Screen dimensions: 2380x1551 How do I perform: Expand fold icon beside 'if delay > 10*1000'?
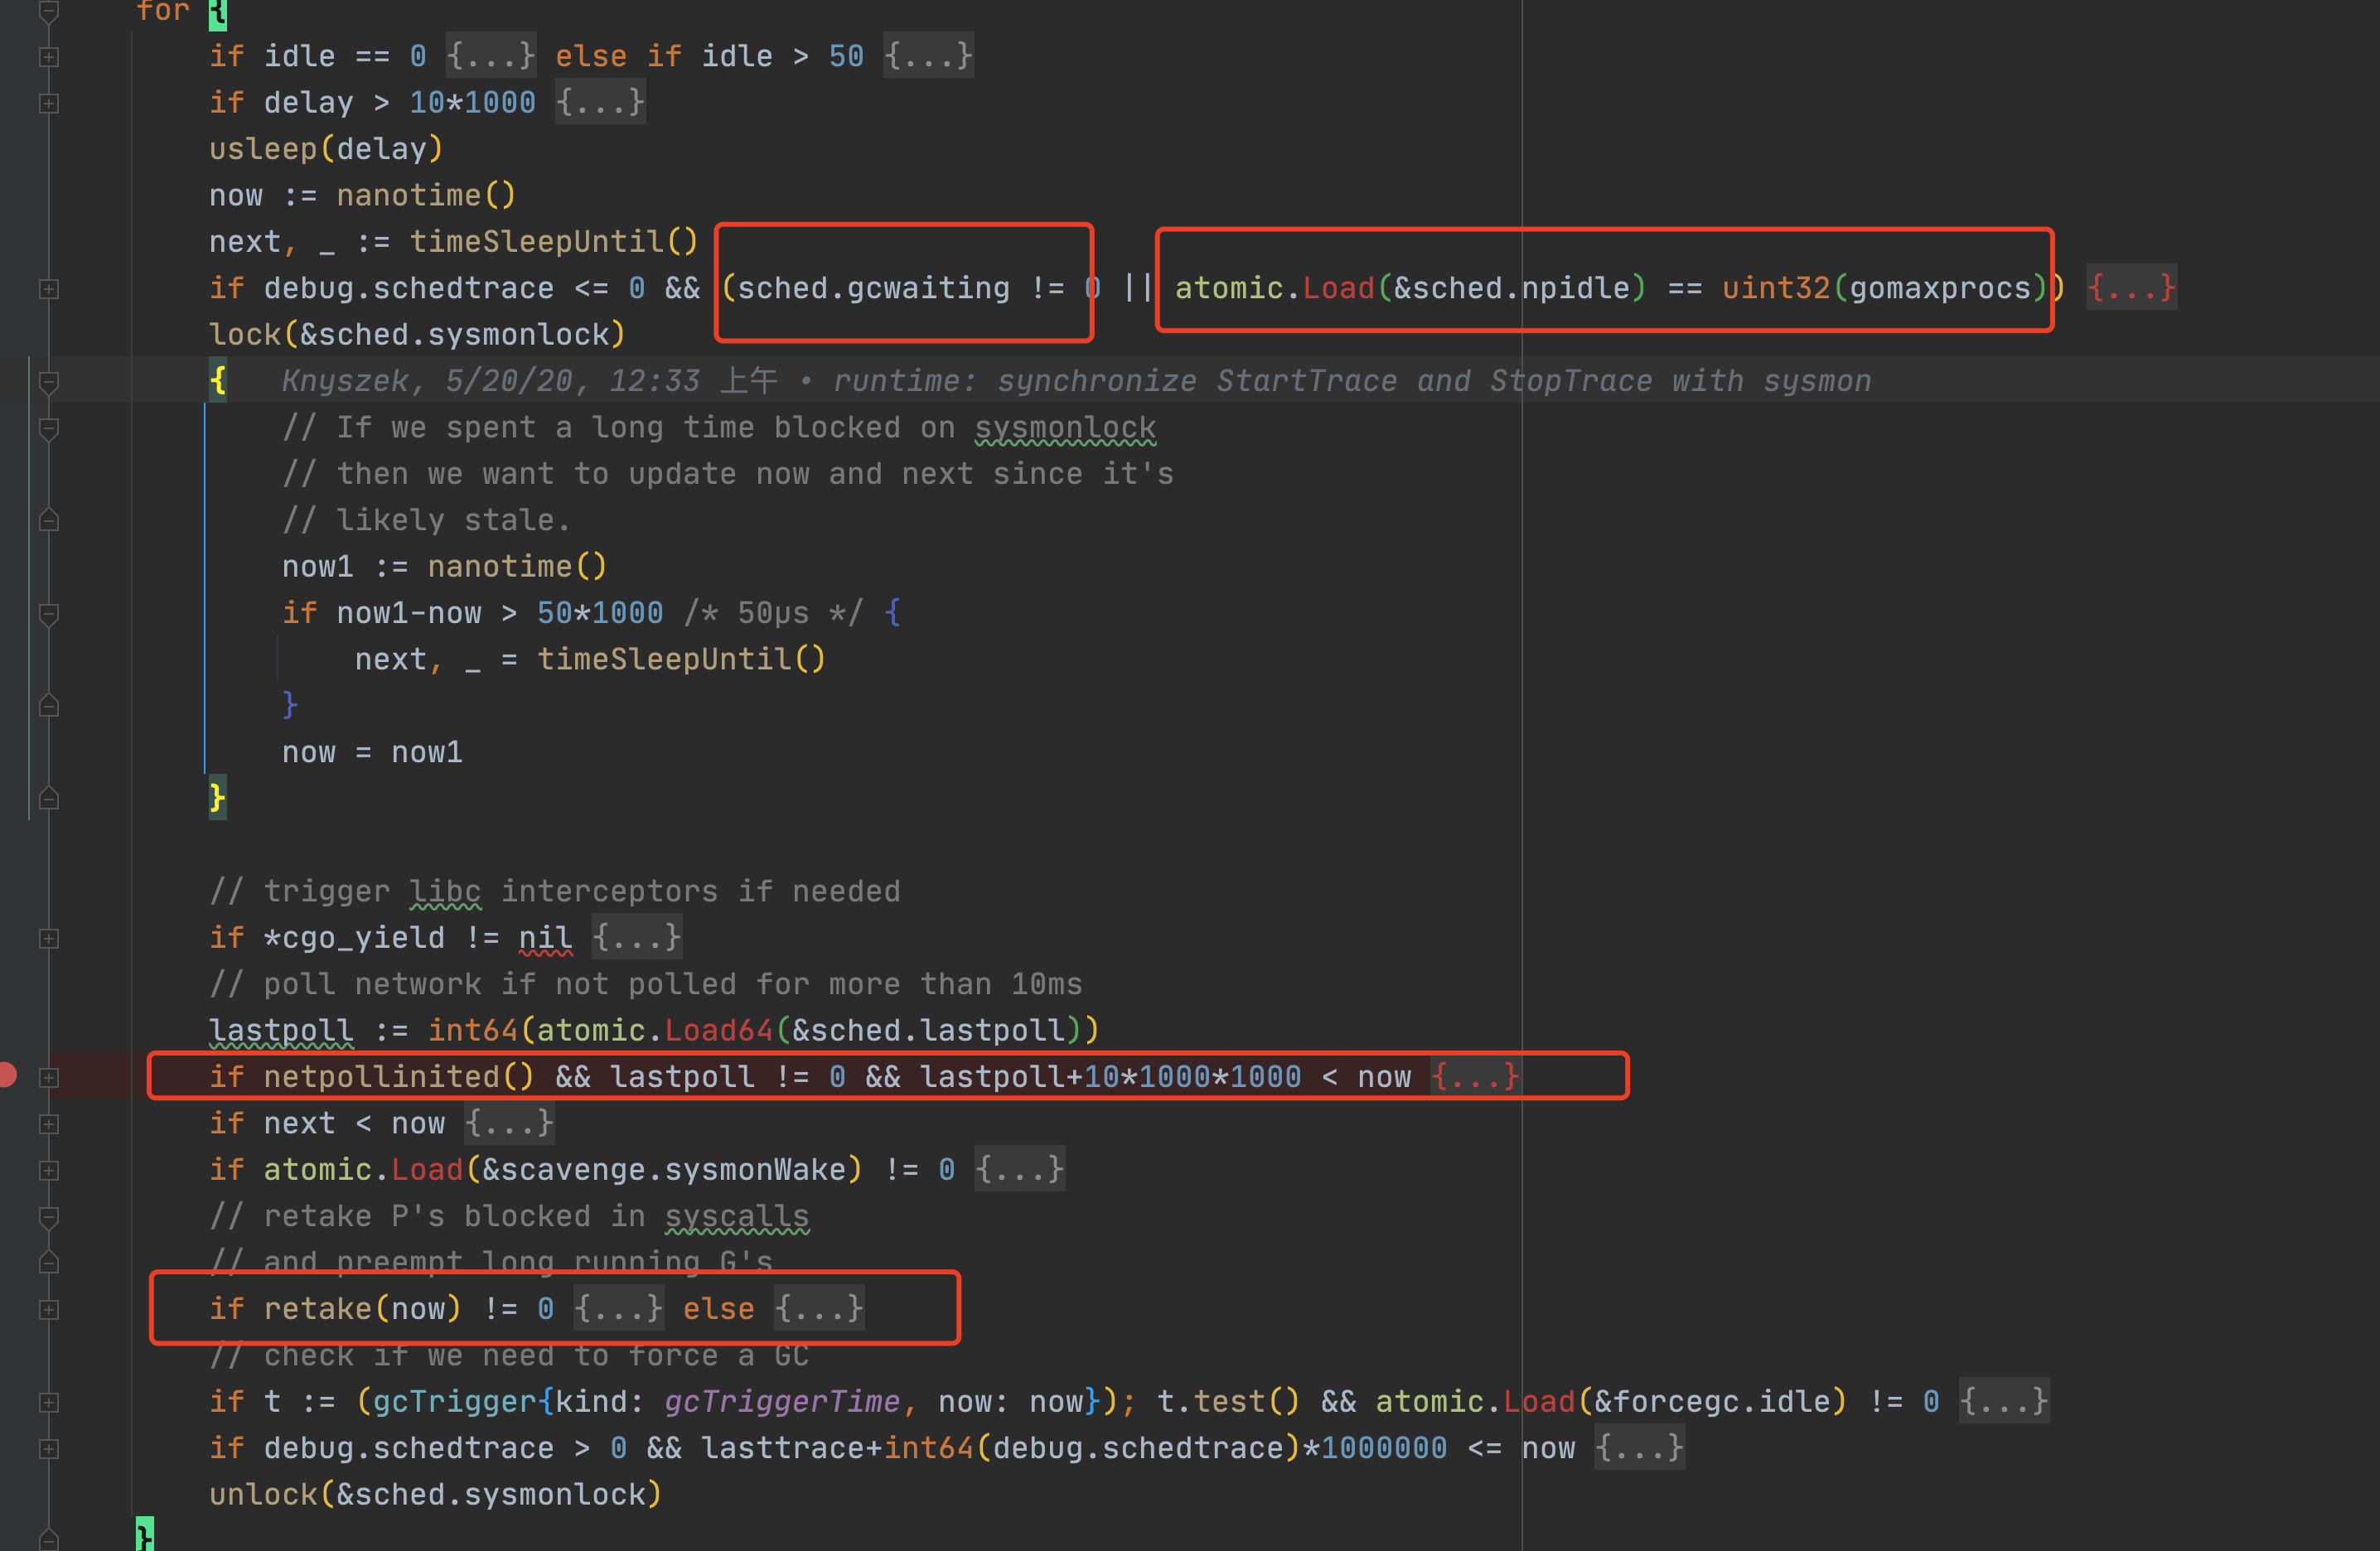tap(48, 103)
